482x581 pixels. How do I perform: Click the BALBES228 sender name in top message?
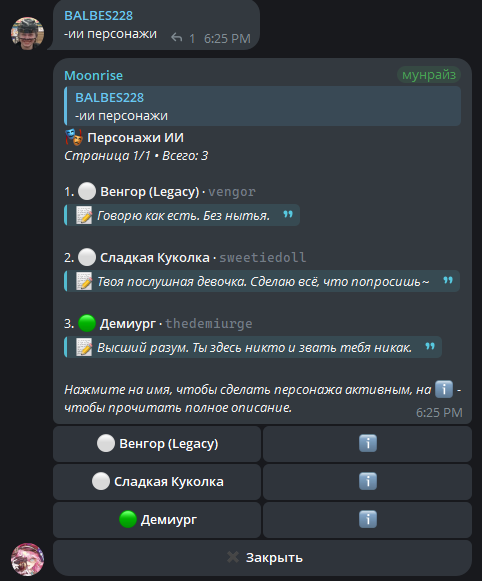[x=99, y=16]
